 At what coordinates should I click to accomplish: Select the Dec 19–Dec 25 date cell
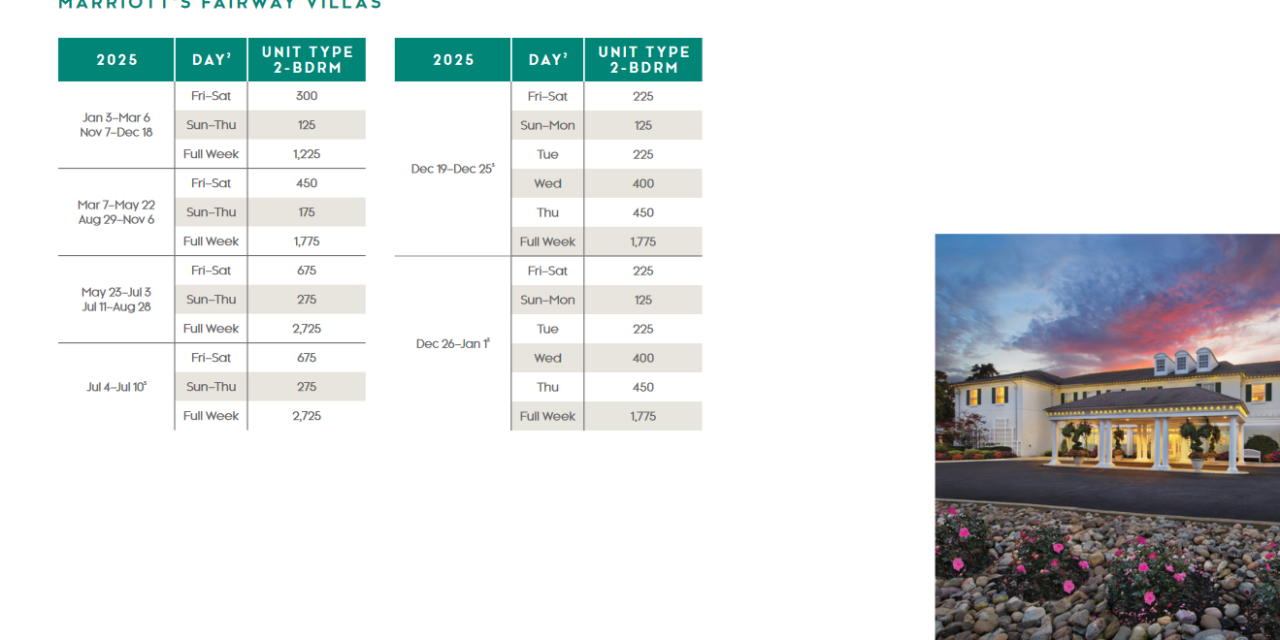[453, 169]
